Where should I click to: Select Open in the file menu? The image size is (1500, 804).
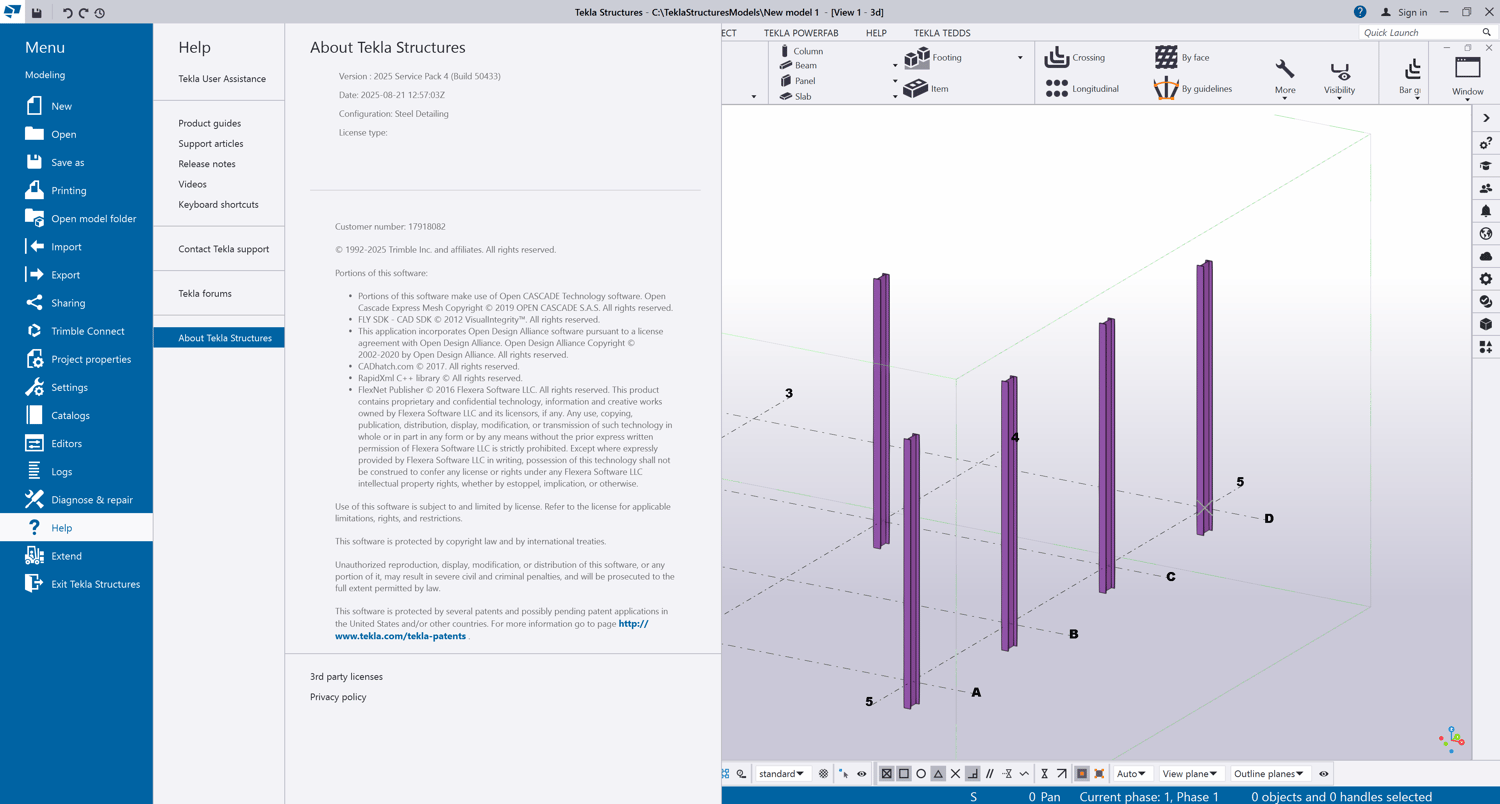click(76, 134)
